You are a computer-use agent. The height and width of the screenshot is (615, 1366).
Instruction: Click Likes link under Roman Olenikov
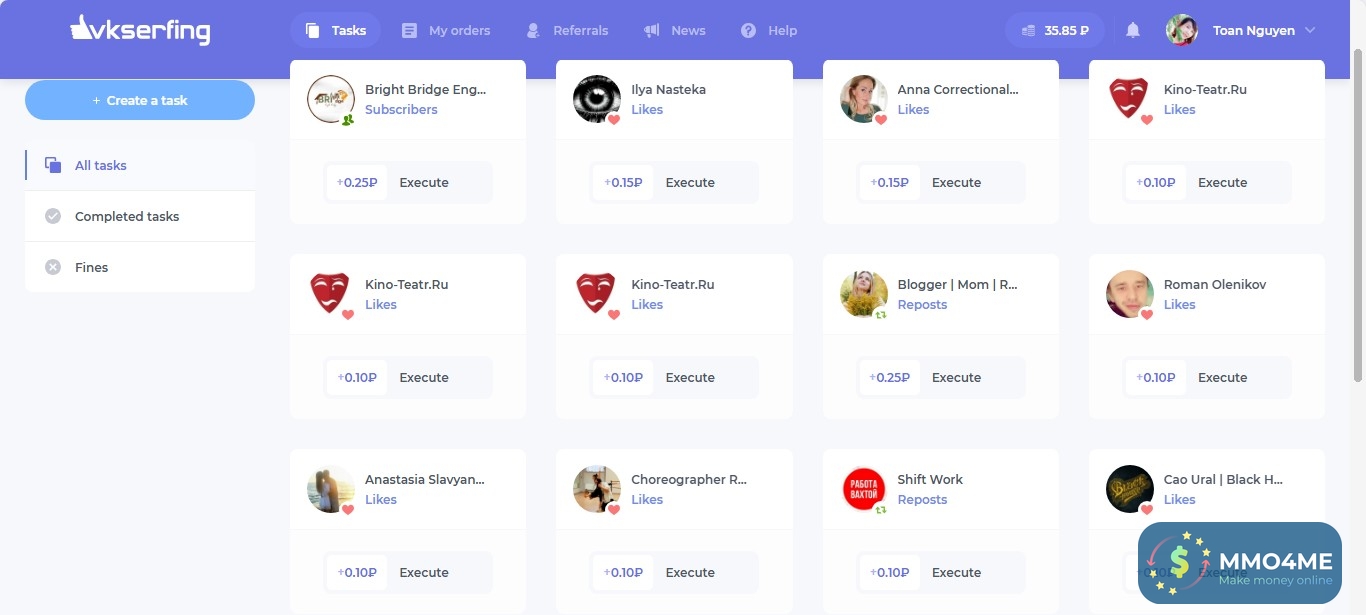pos(1179,305)
